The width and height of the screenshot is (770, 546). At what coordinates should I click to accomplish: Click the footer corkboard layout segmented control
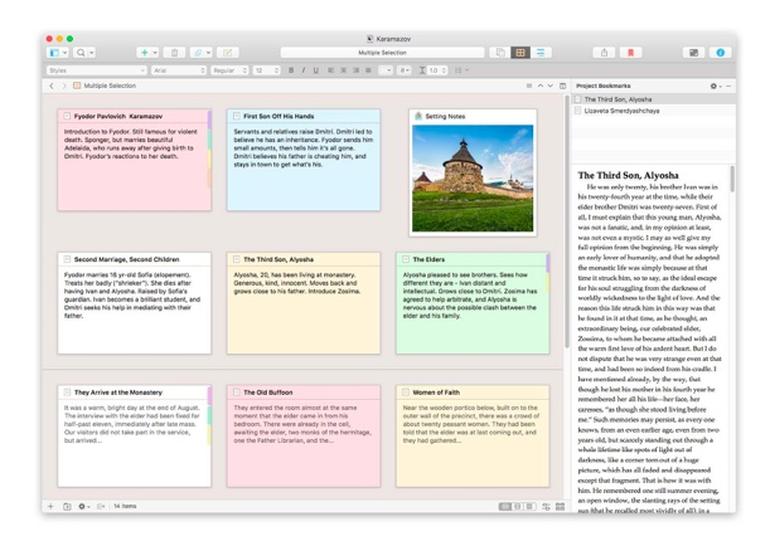tap(517, 506)
